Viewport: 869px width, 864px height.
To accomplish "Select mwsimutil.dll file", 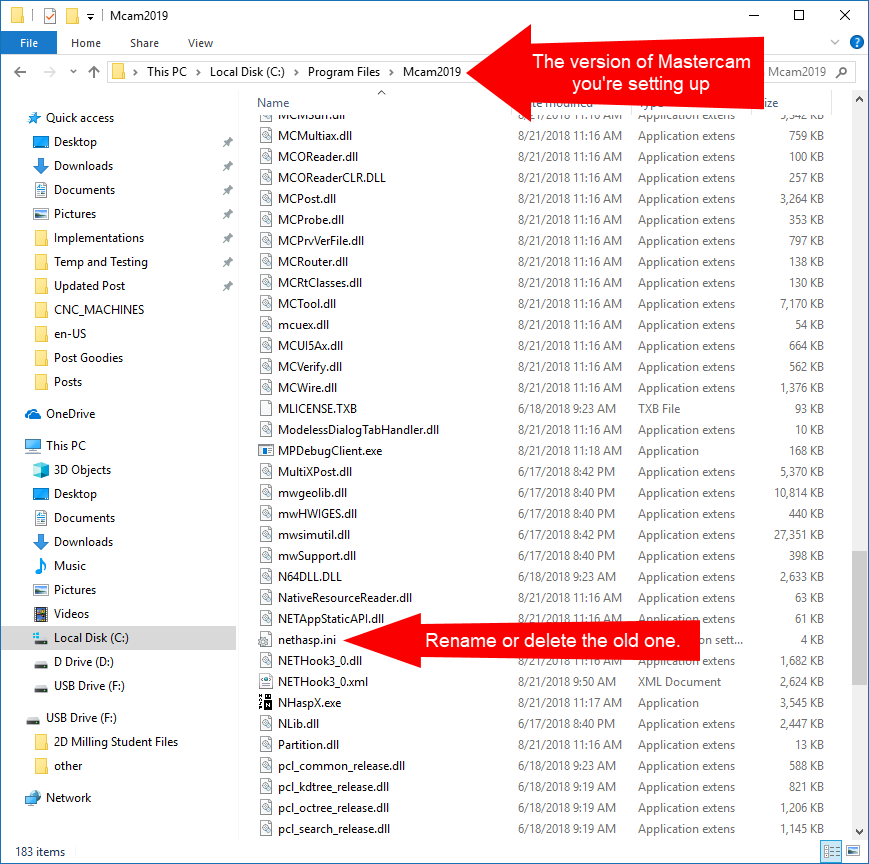I will 314,535.
